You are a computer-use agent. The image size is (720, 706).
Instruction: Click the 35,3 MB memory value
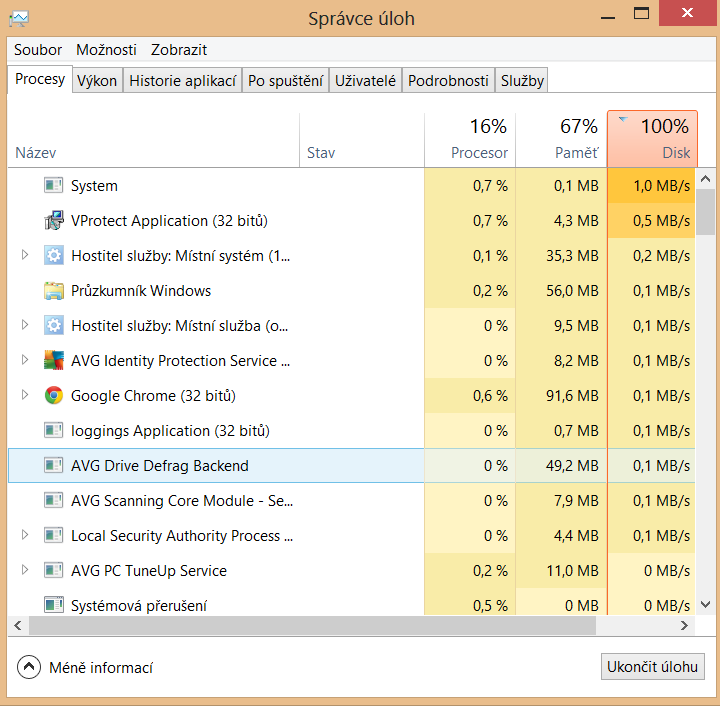coord(572,256)
